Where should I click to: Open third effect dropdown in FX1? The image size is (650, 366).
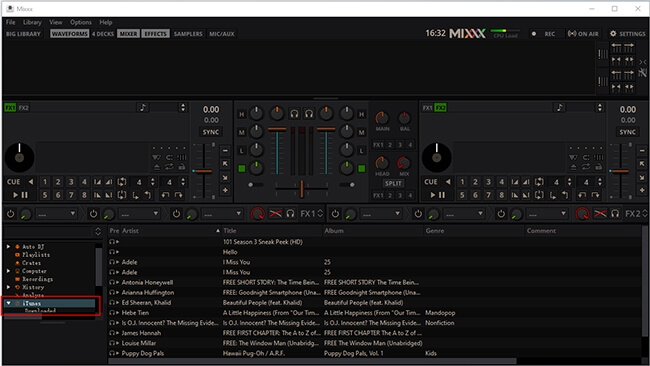point(222,214)
